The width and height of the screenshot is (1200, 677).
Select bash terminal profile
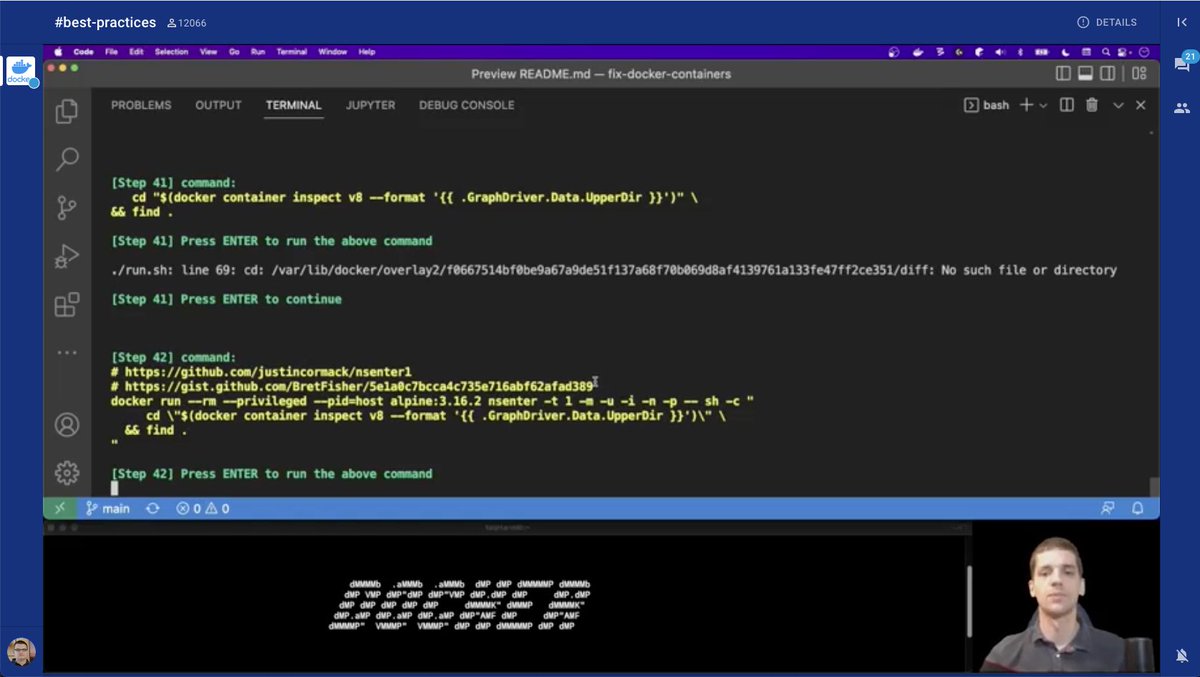point(986,105)
